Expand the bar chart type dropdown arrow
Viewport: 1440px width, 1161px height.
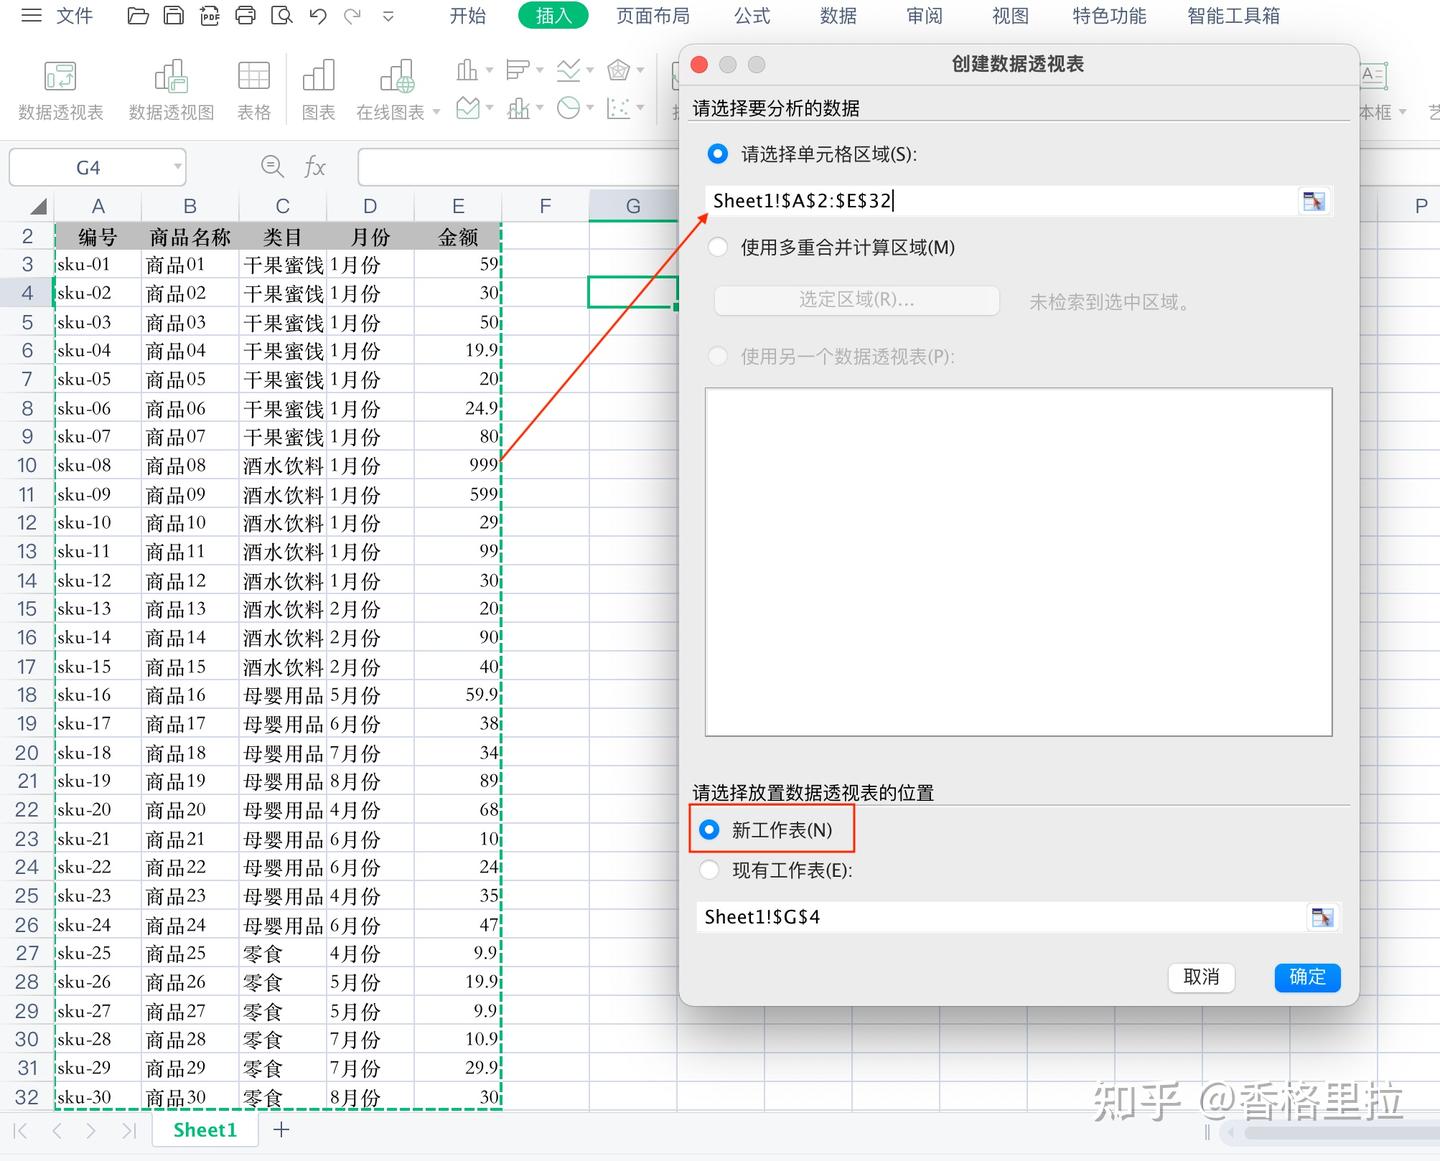coord(540,70)
